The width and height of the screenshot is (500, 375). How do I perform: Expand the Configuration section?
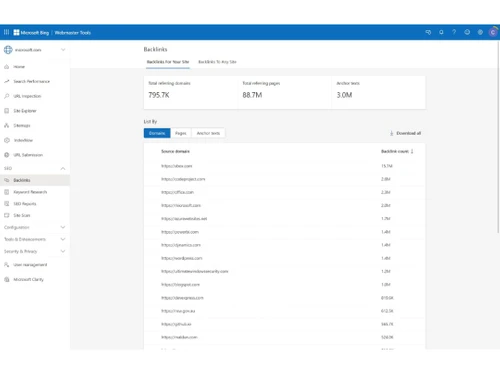click(35, 227)
